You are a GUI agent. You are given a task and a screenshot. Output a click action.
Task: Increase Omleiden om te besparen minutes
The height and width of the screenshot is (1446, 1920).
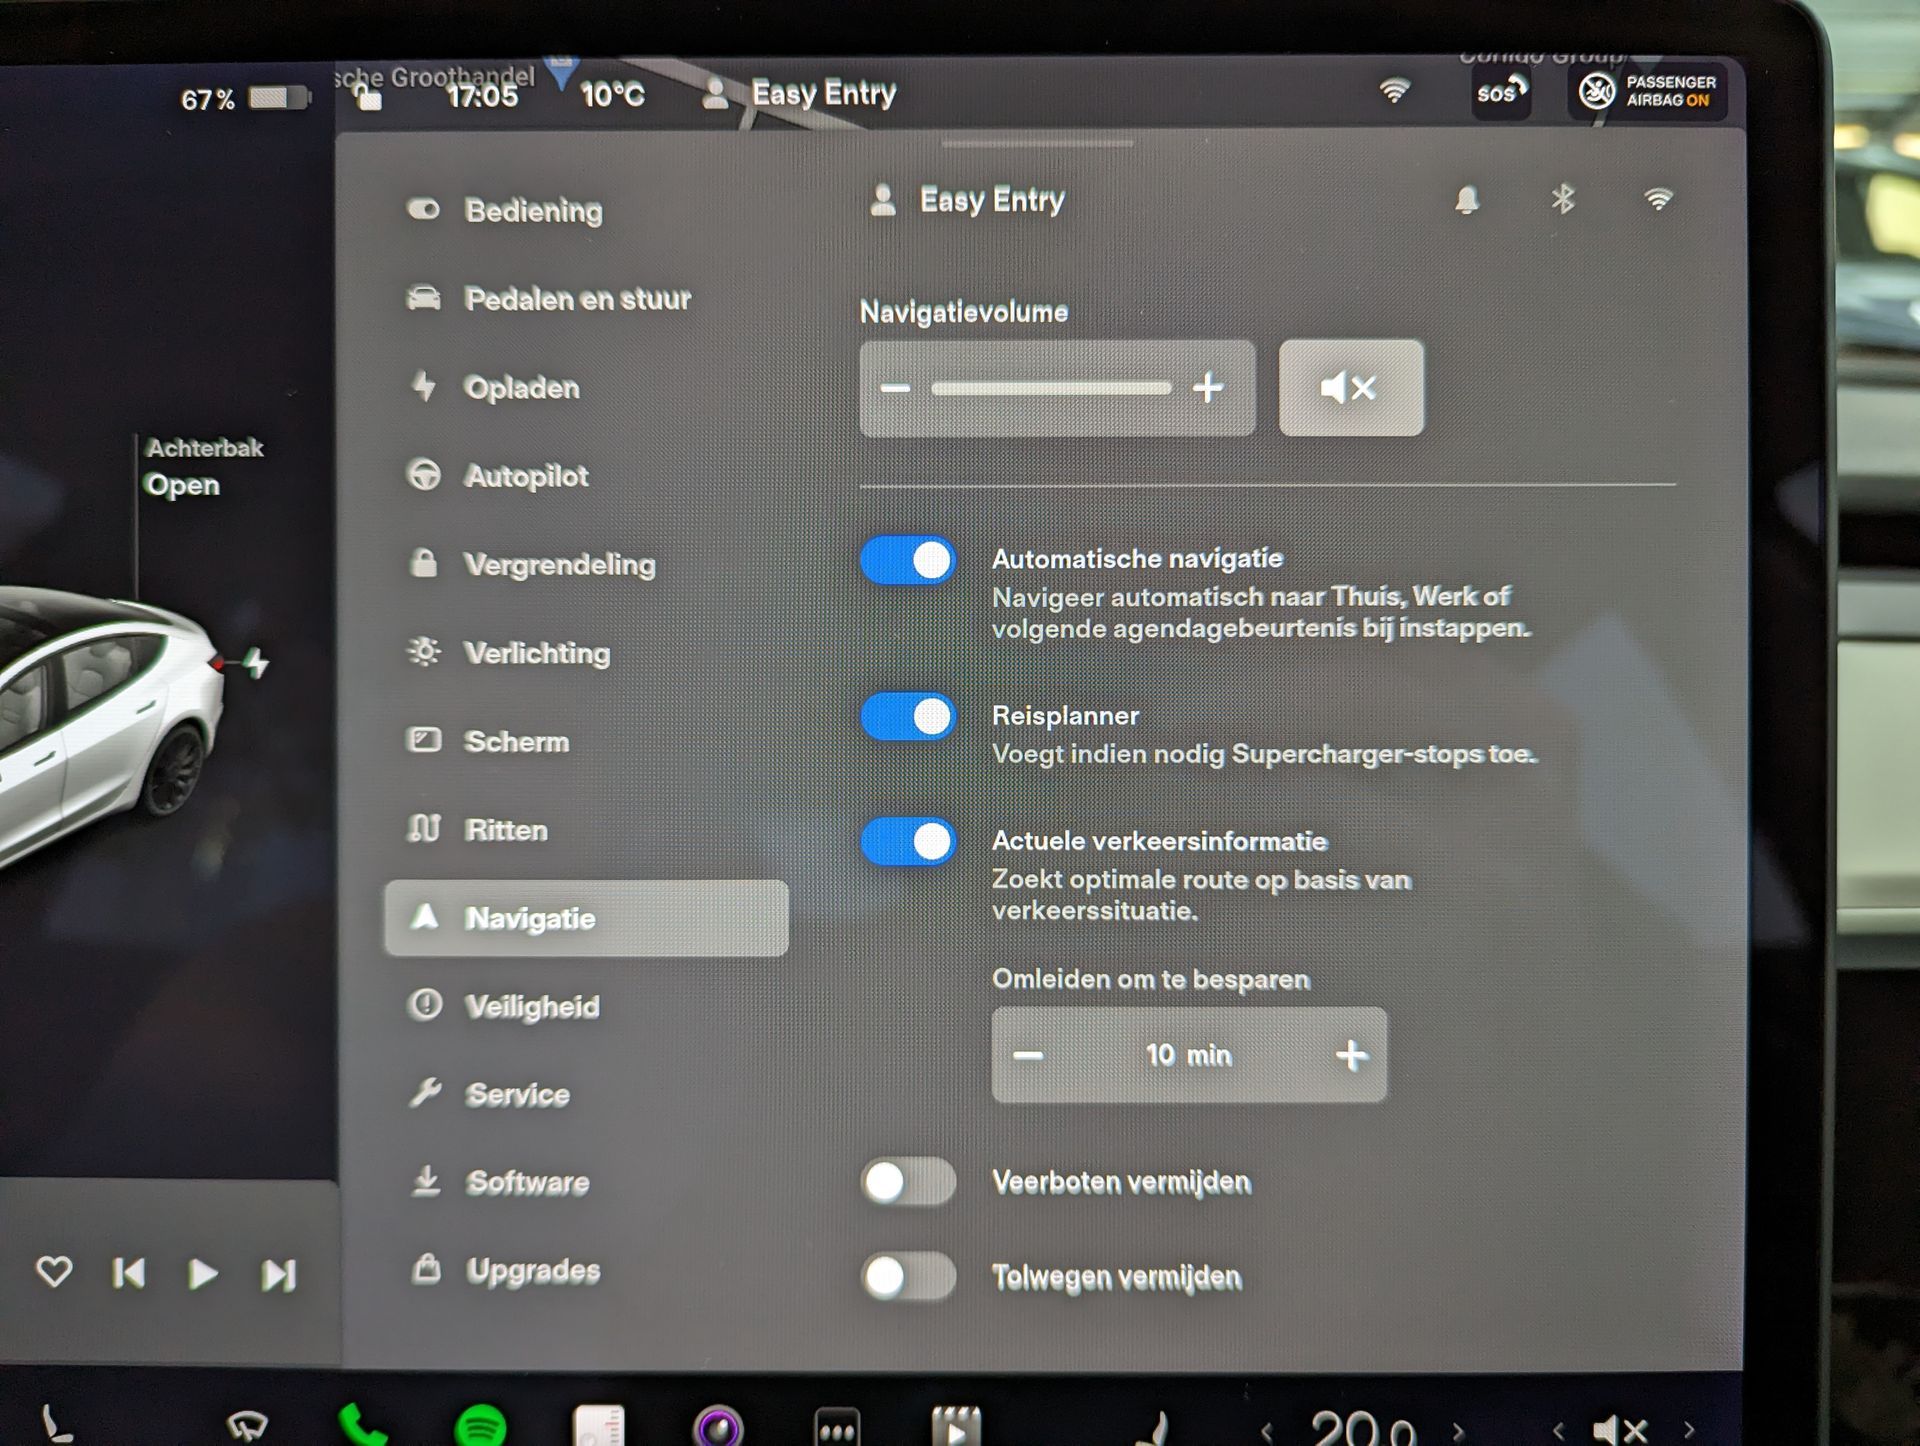click(1351, 1055)
